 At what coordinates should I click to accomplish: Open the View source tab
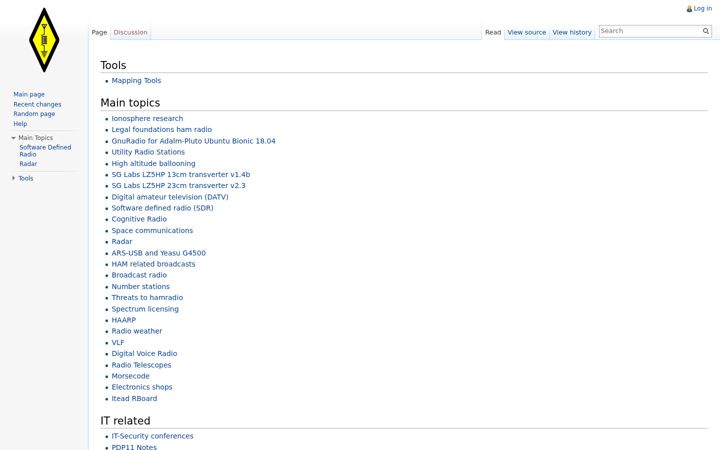(527, 33)
